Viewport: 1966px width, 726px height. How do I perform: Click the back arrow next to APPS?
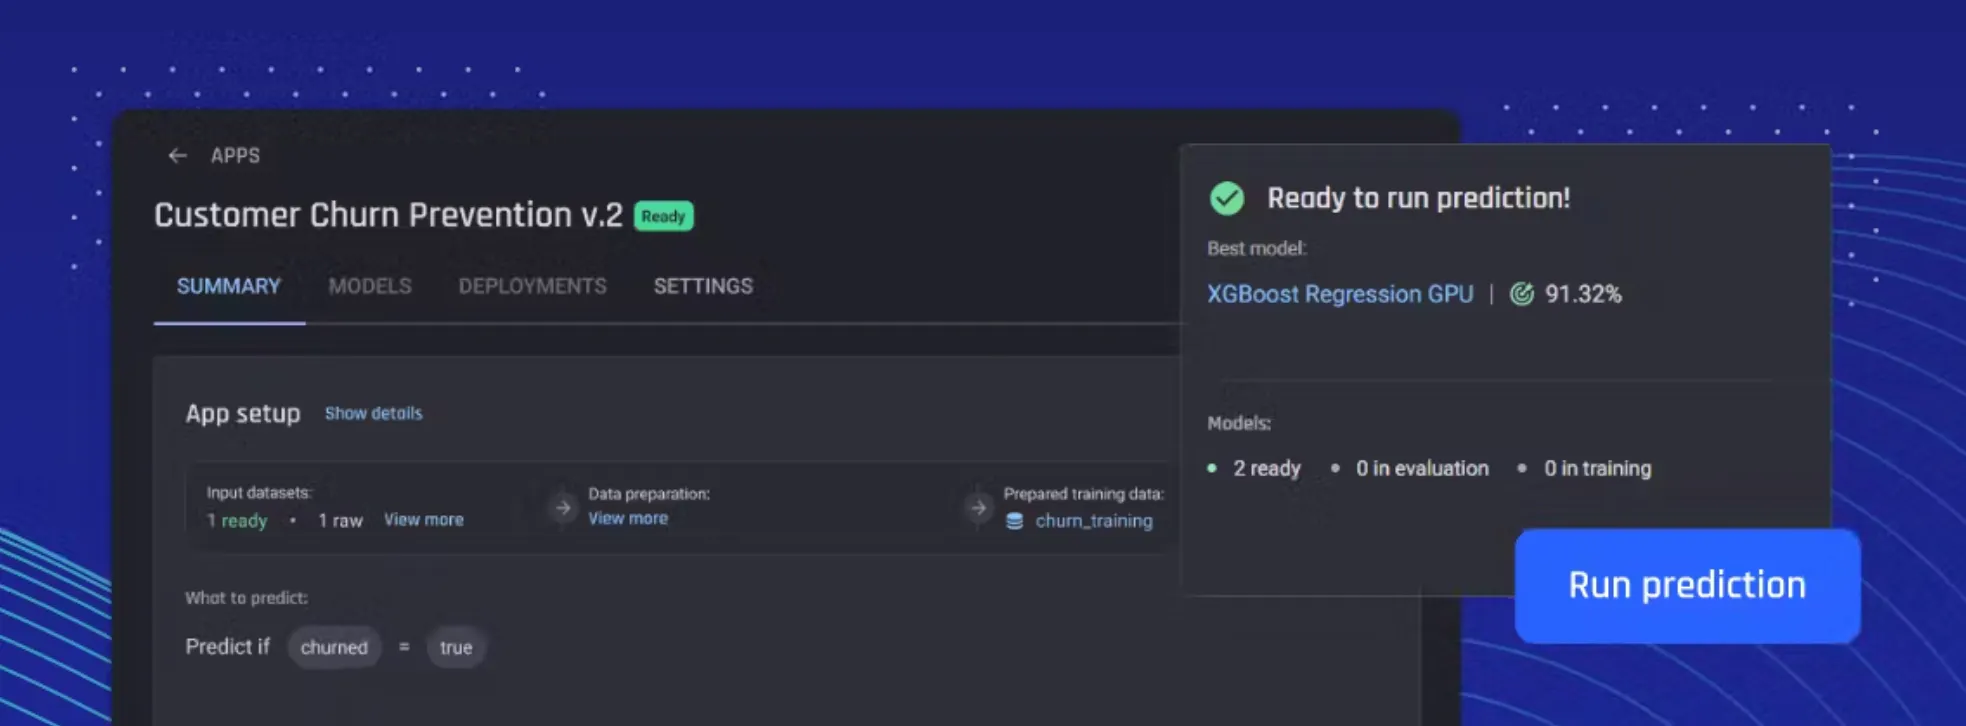177,155
